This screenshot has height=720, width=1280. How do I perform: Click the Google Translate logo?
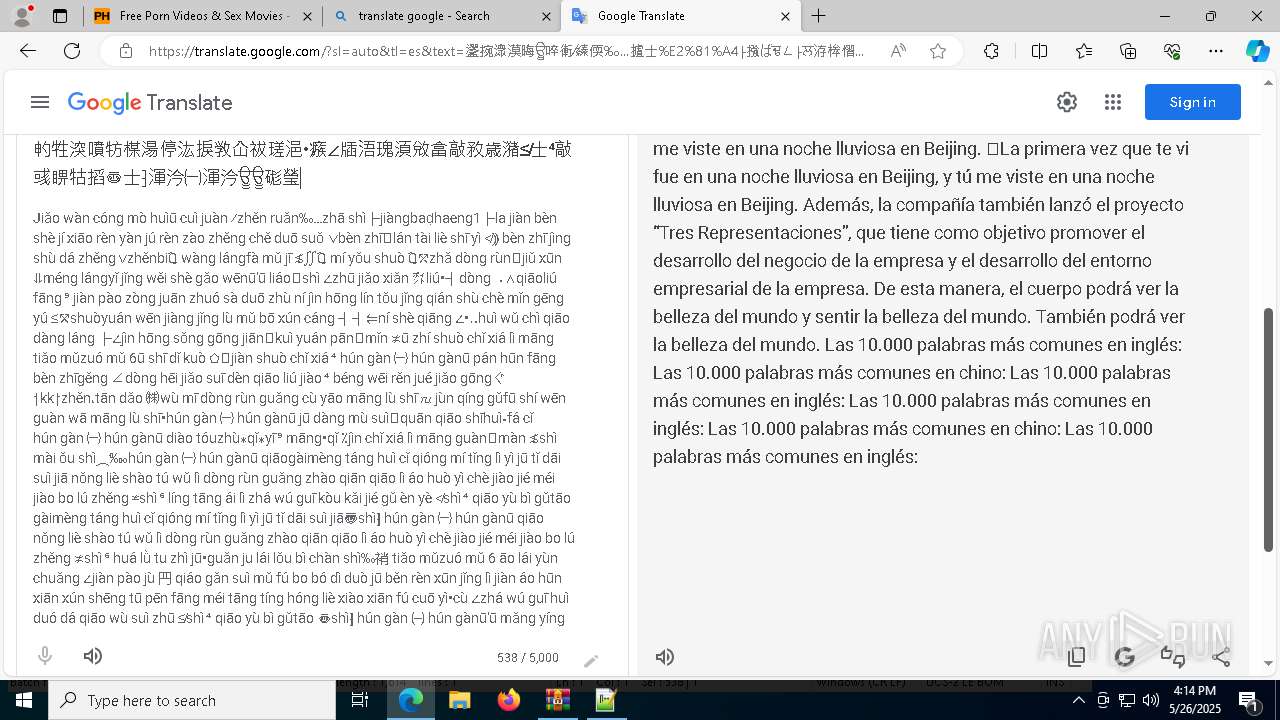click(150, 102)
